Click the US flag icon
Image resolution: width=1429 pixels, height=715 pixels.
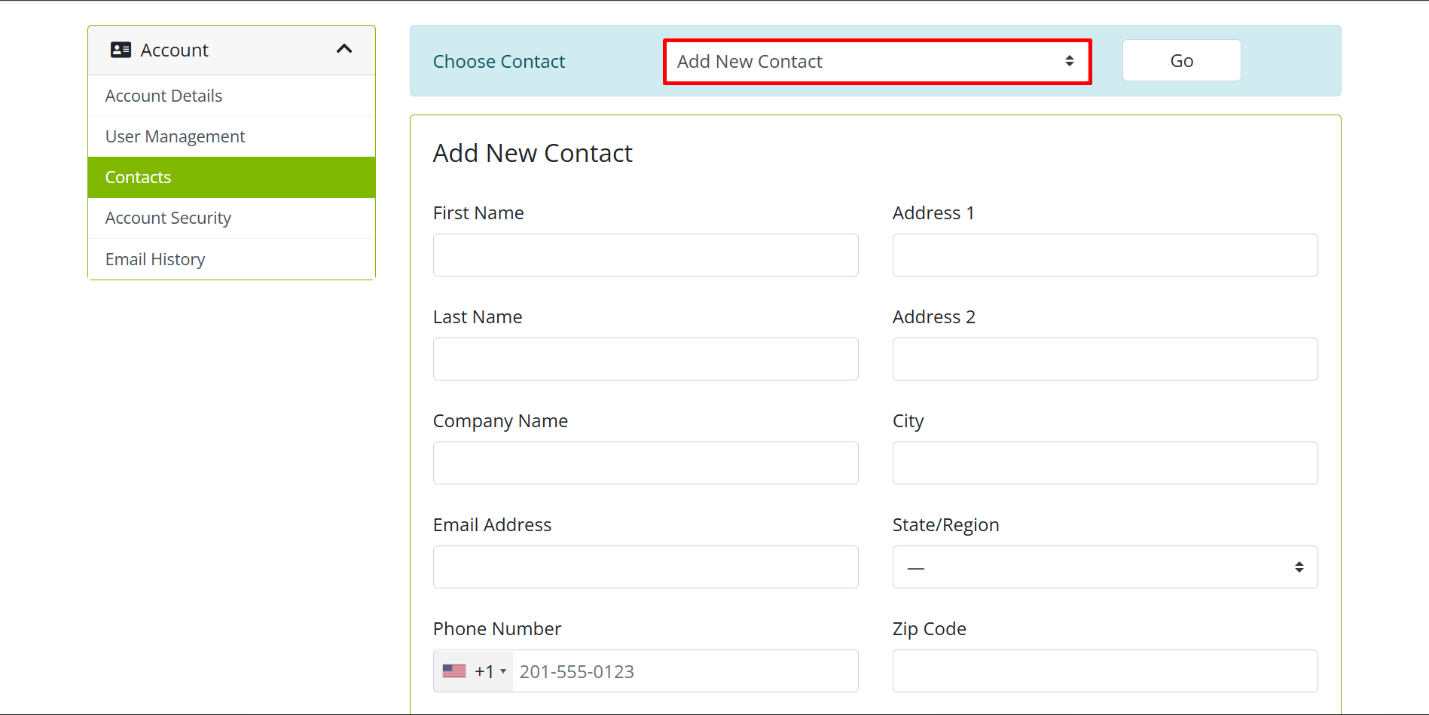454,671
